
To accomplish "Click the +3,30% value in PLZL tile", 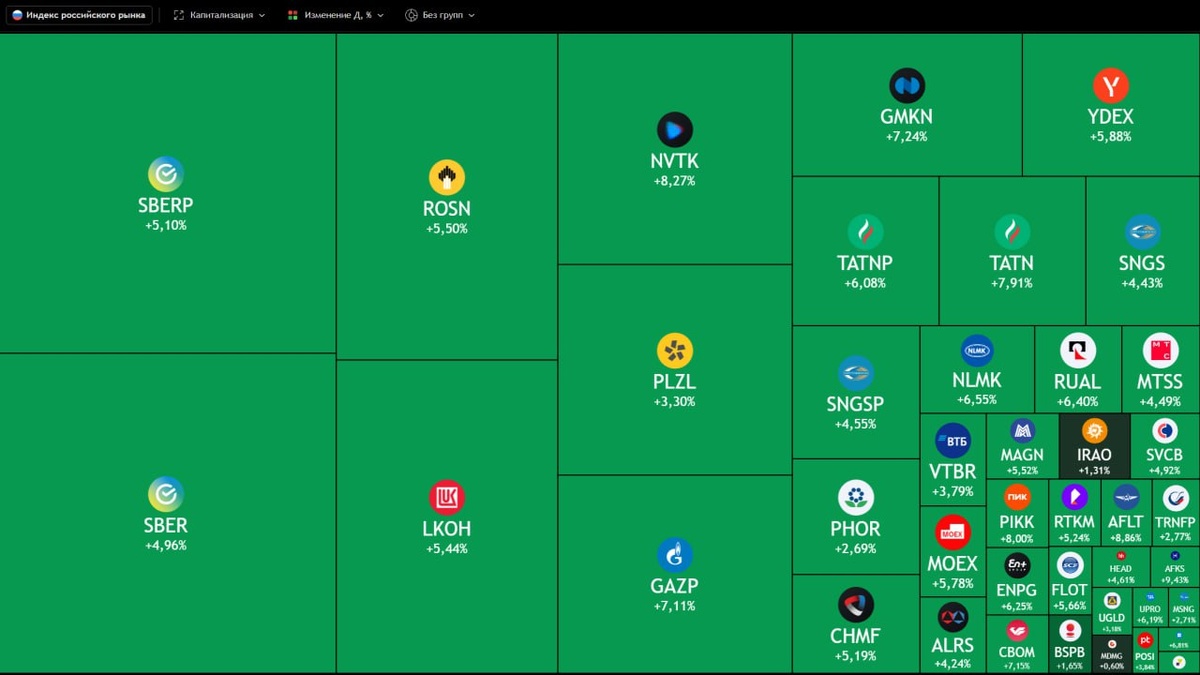I will coord(675,402).
